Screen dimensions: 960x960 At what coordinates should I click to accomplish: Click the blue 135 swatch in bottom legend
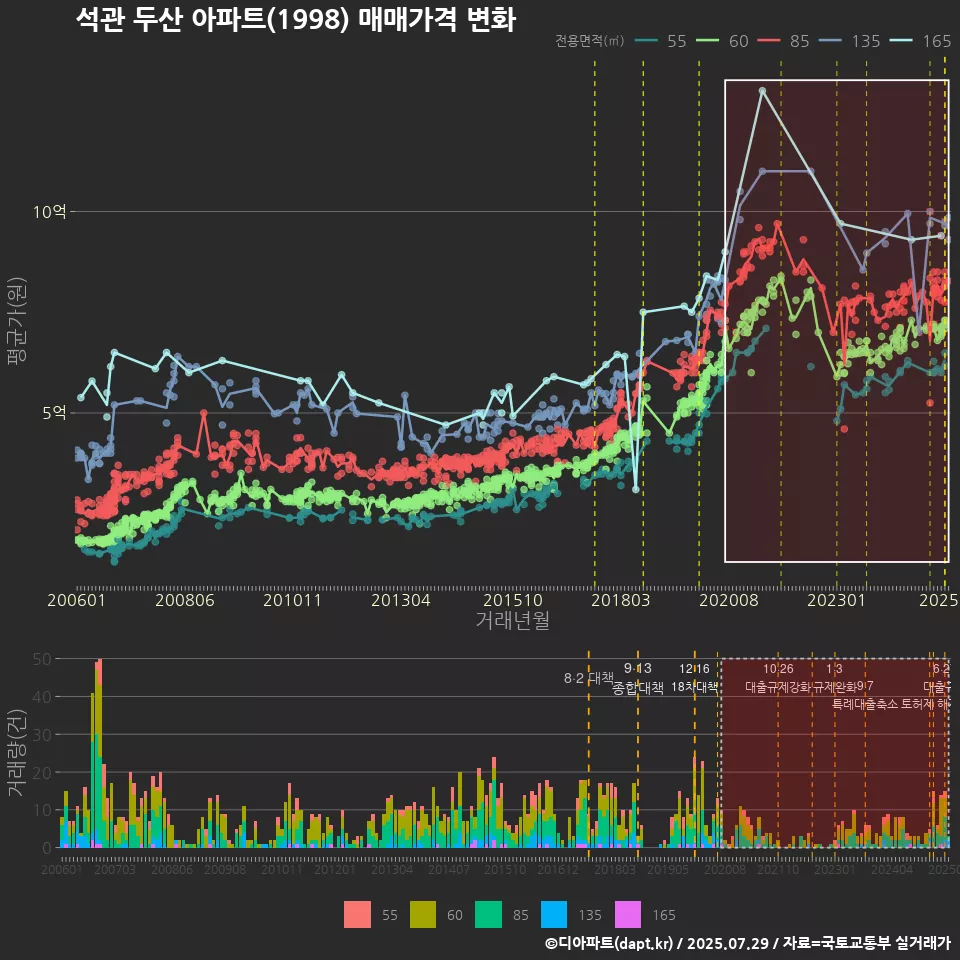(x=553, y=915)
